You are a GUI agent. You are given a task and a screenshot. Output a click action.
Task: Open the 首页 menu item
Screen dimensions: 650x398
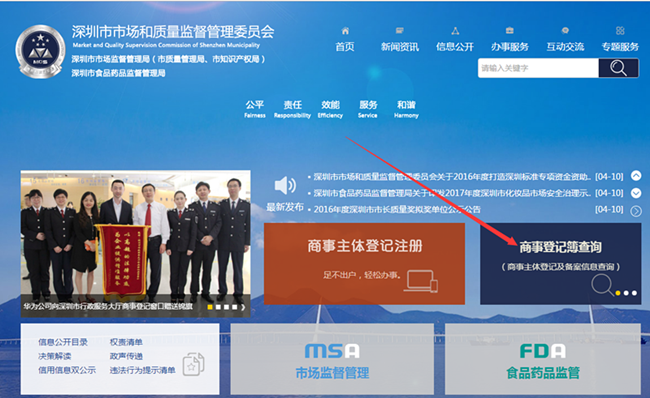345,47
